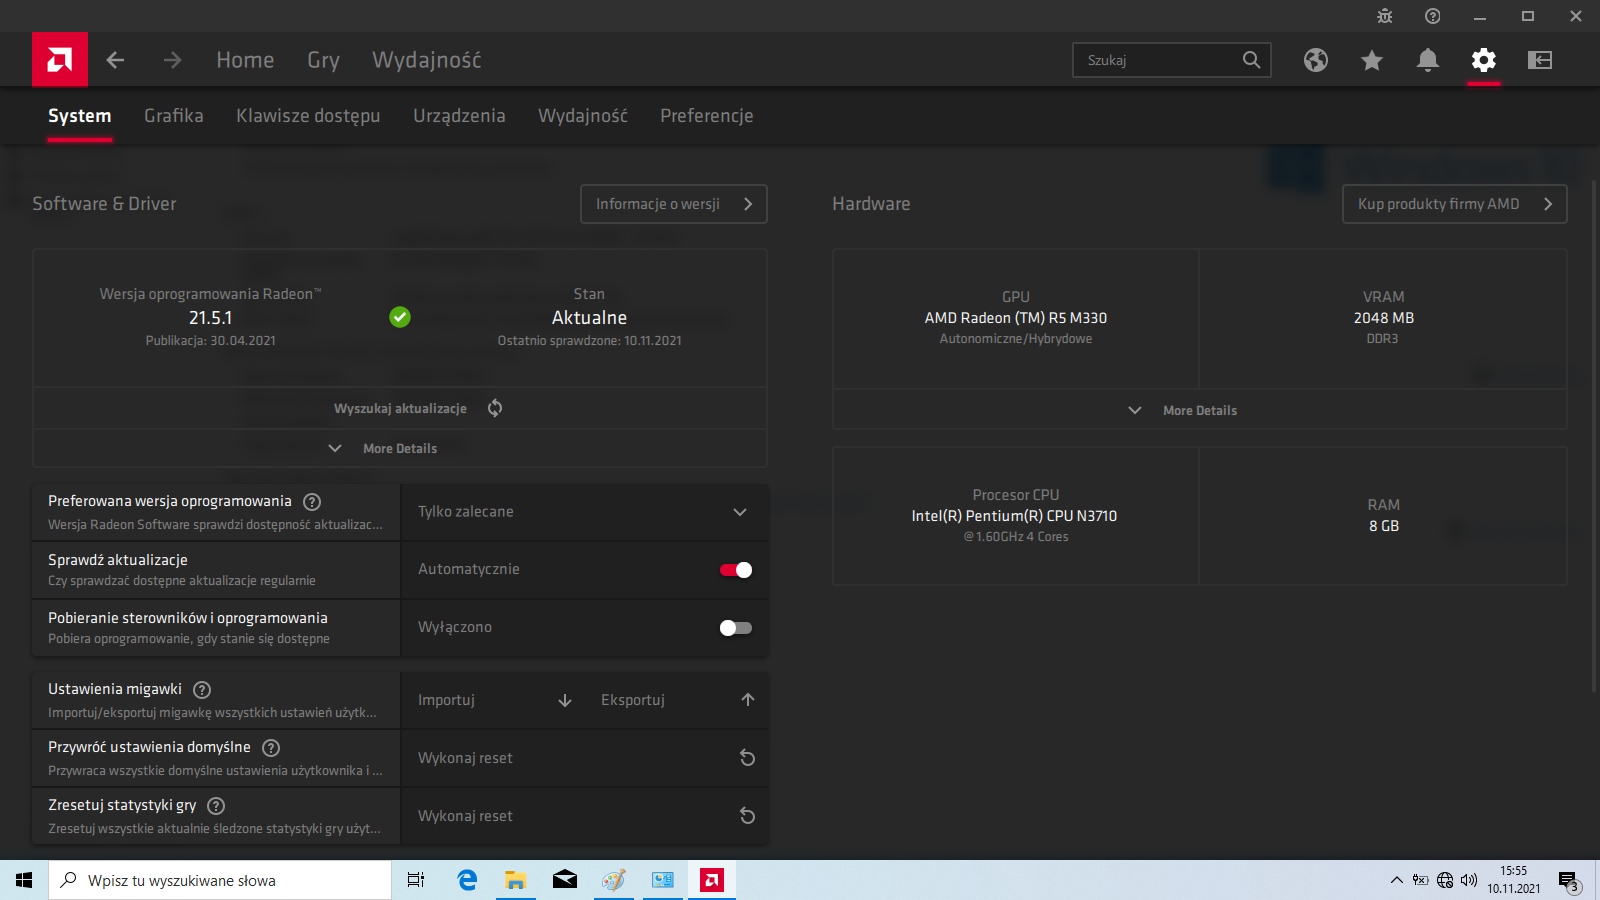1600x900 pixels.
Task: Click the refresh icon beside Wyszukaj aktualizacje
Action: [495, 408]
